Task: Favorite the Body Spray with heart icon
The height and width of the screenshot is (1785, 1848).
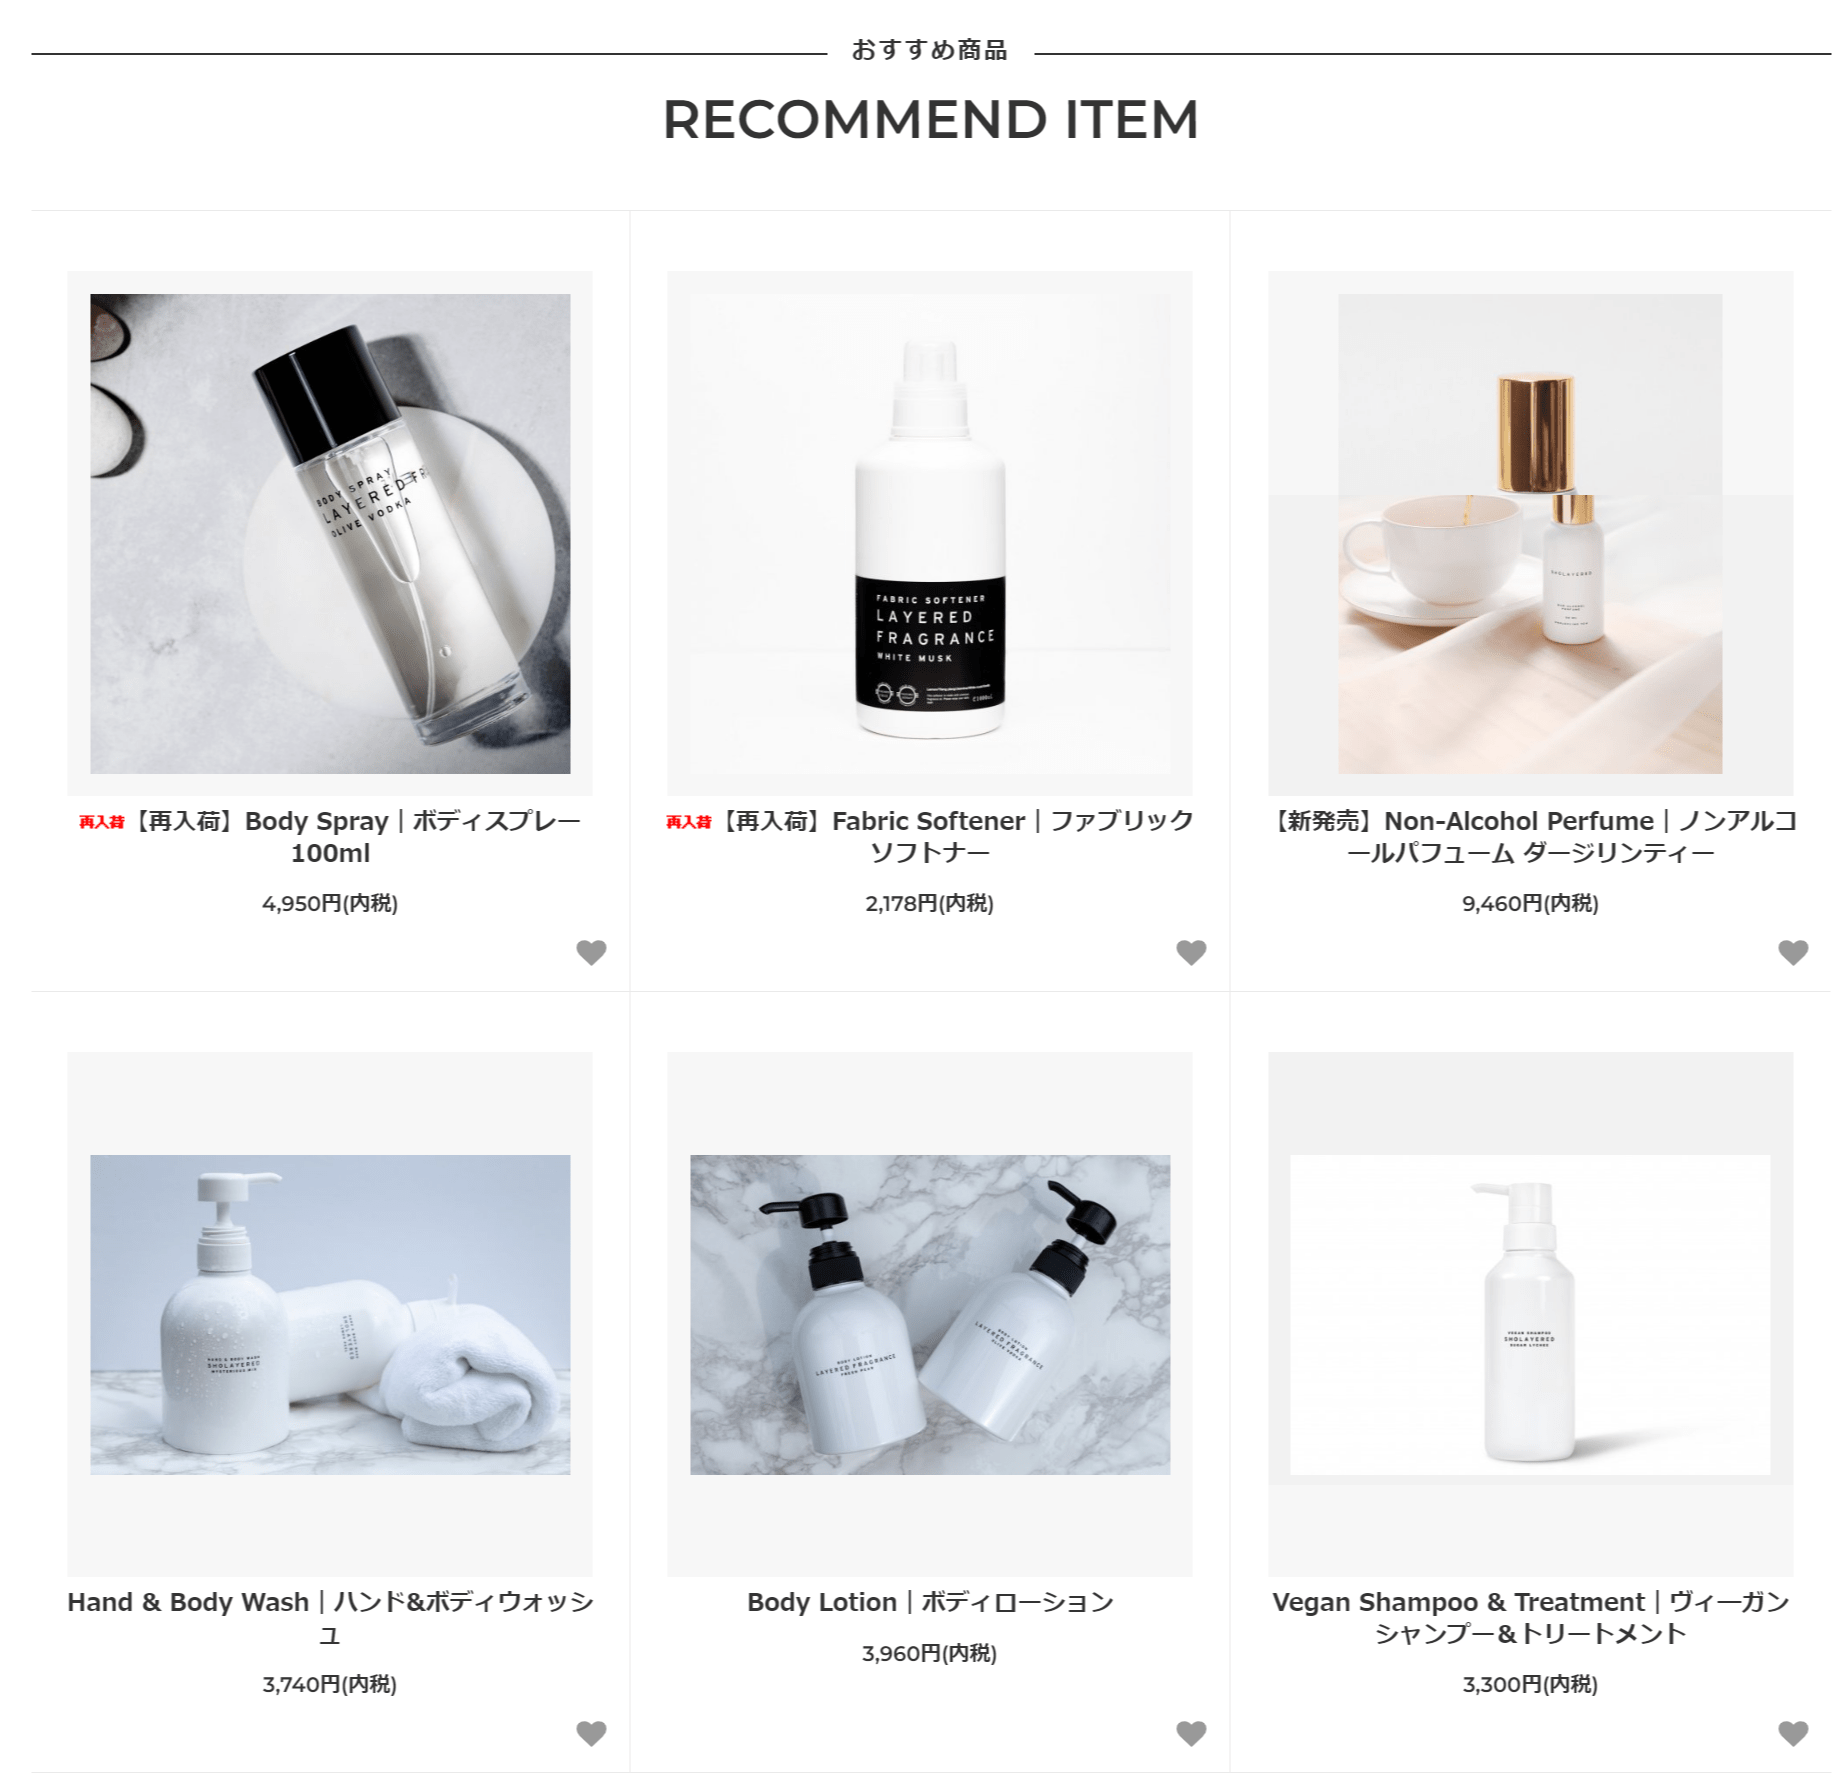Action: tap(591, 953)
